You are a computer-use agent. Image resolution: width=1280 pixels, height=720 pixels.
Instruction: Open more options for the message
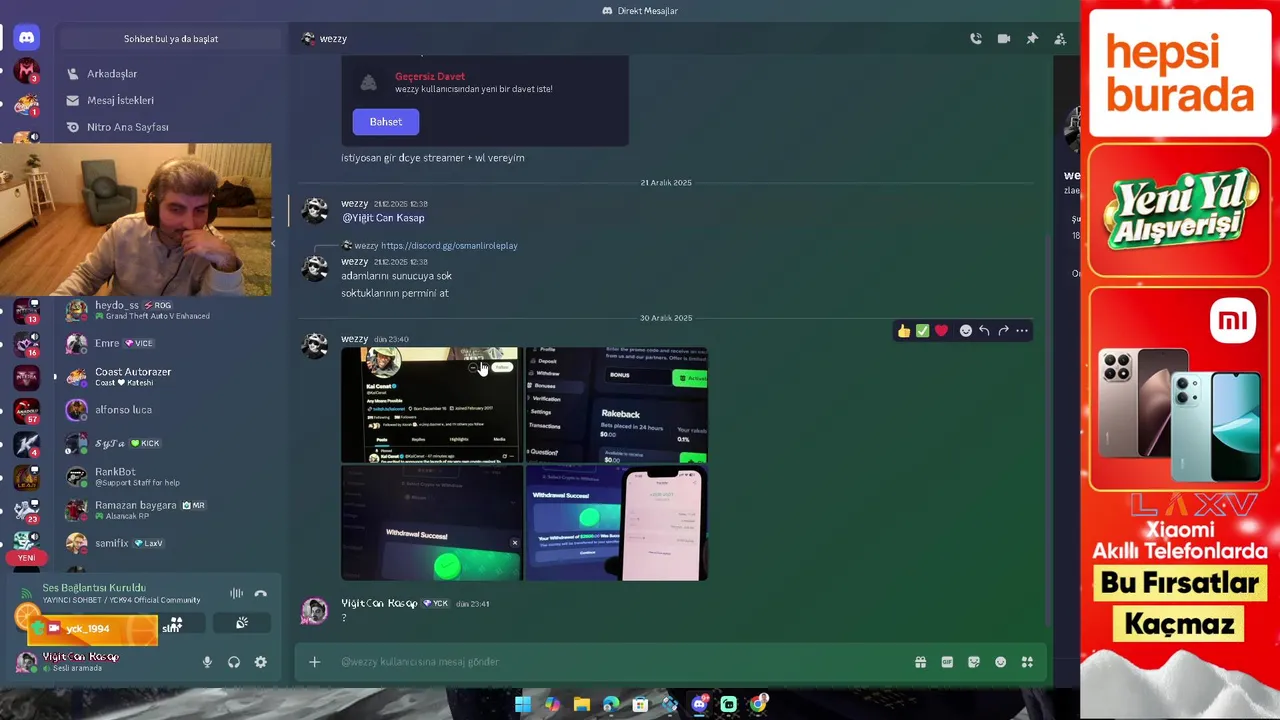(1022, 331)
